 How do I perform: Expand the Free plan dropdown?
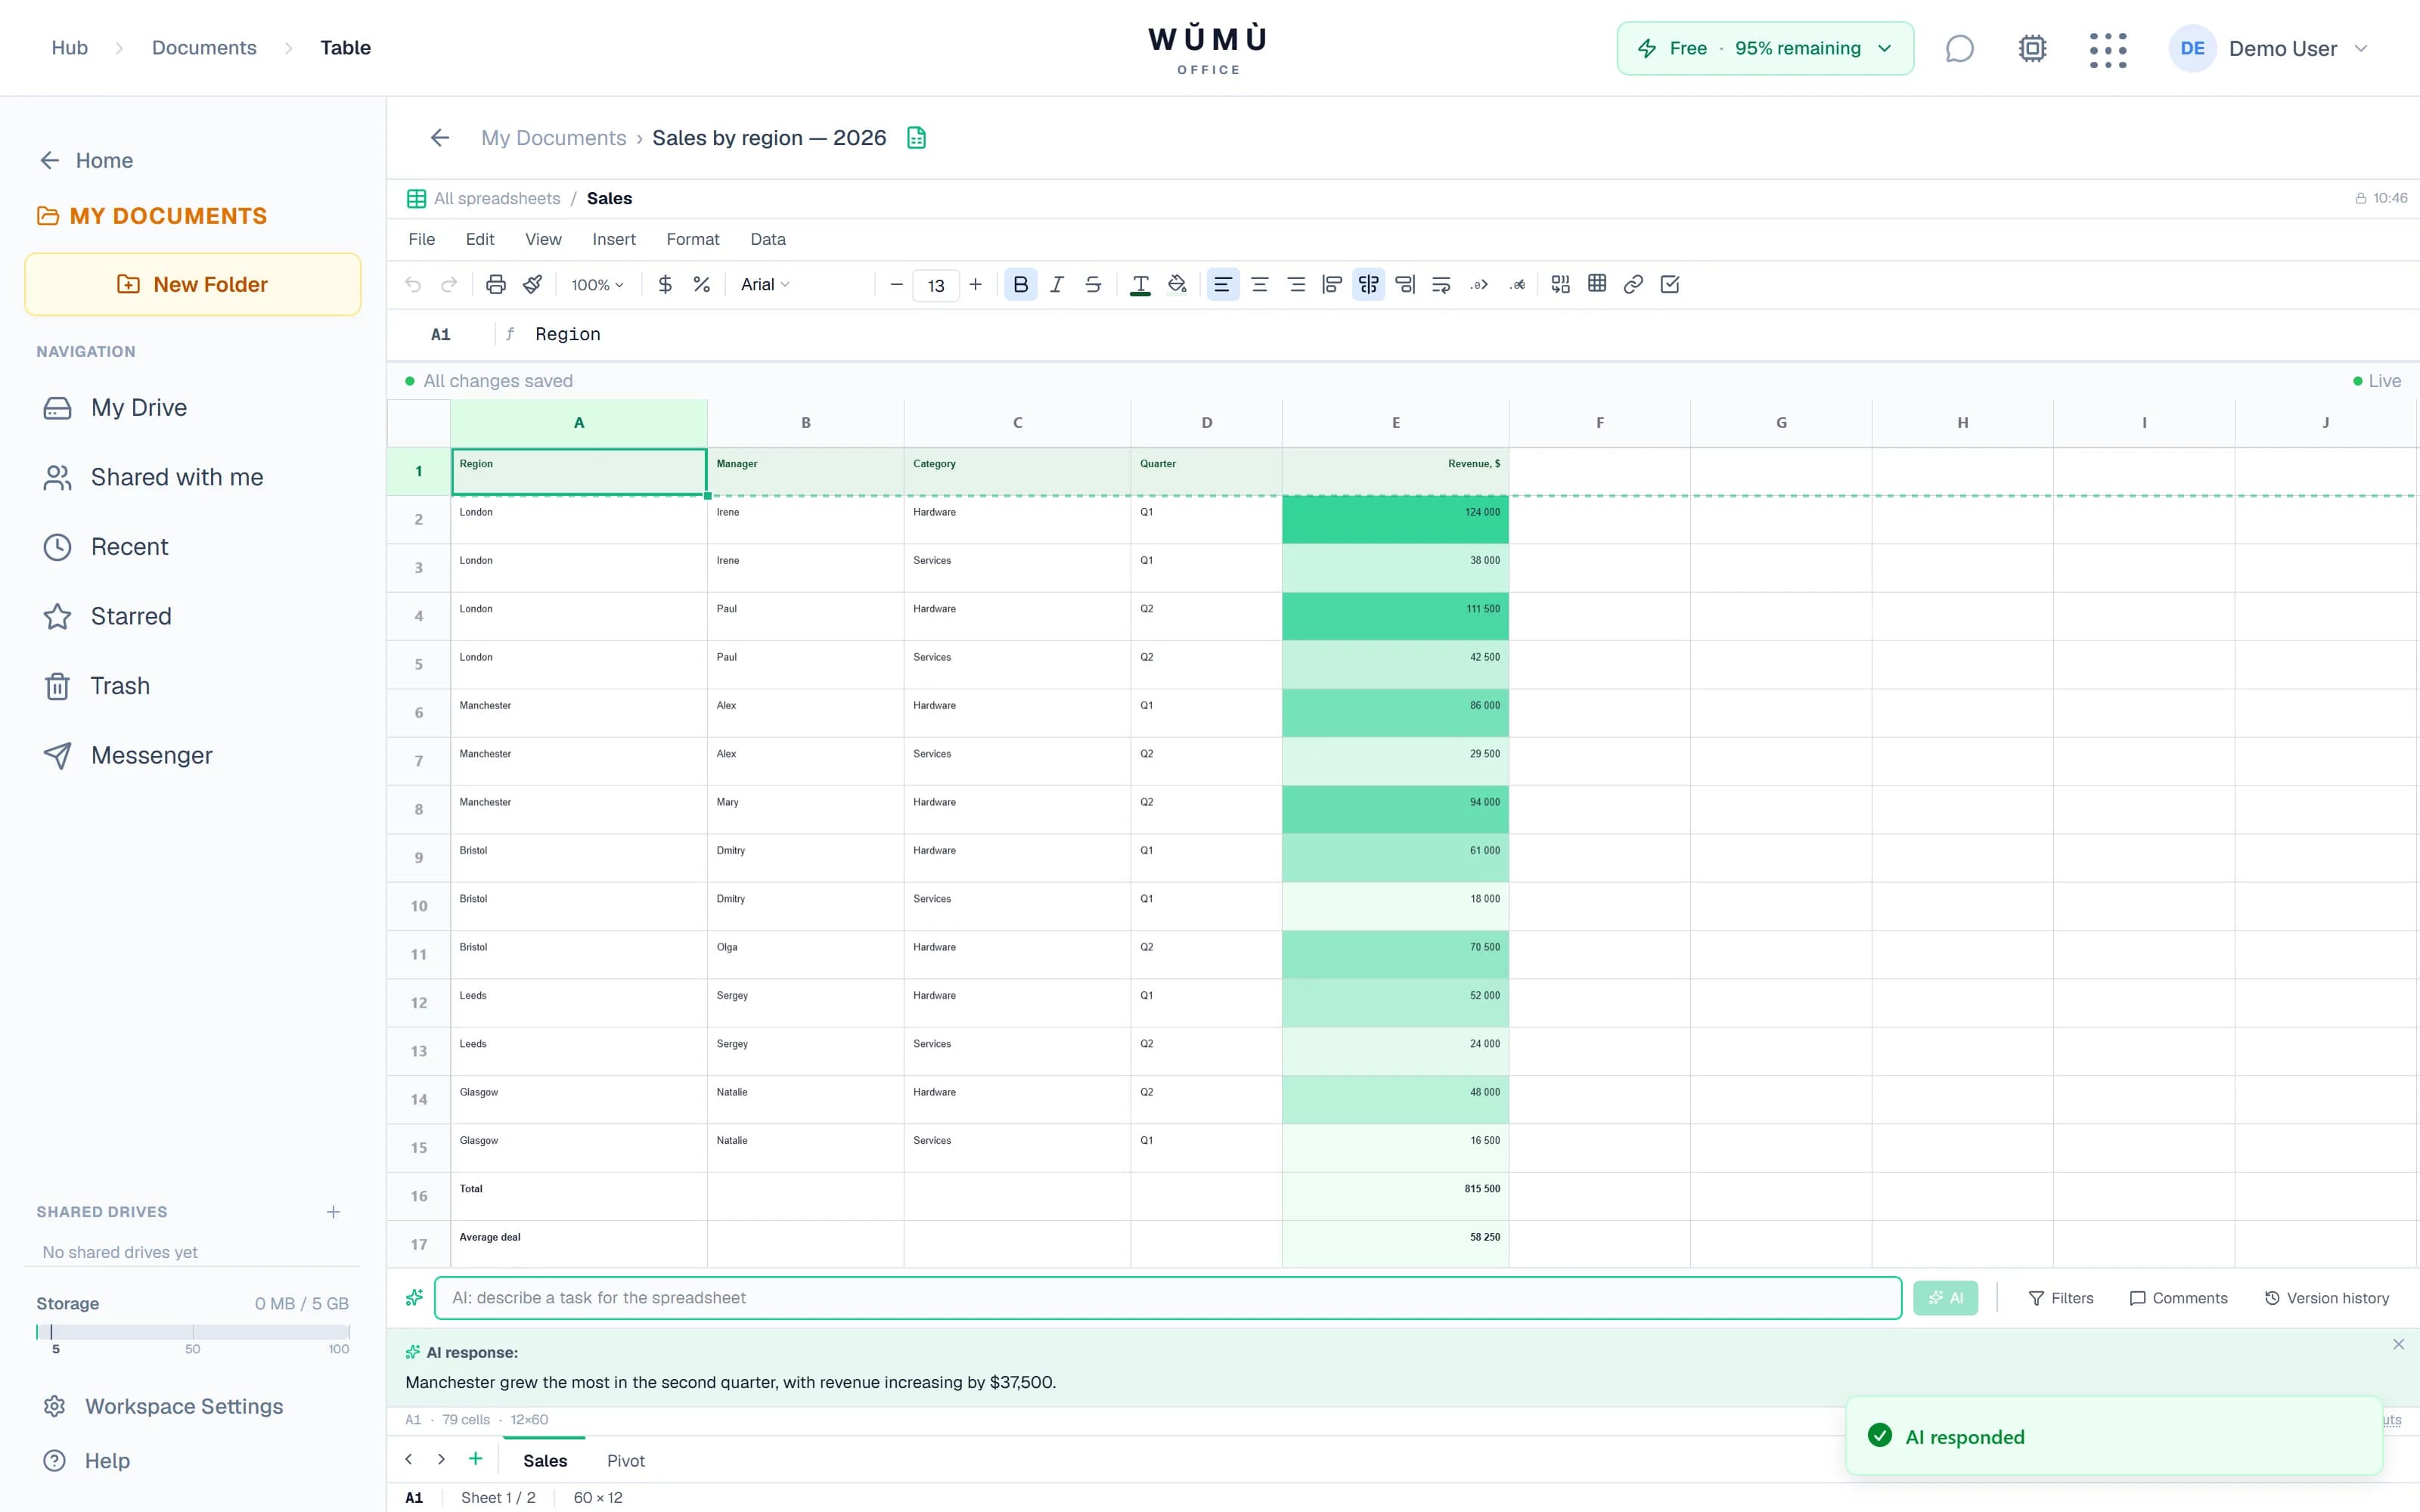click(1765, 48)
